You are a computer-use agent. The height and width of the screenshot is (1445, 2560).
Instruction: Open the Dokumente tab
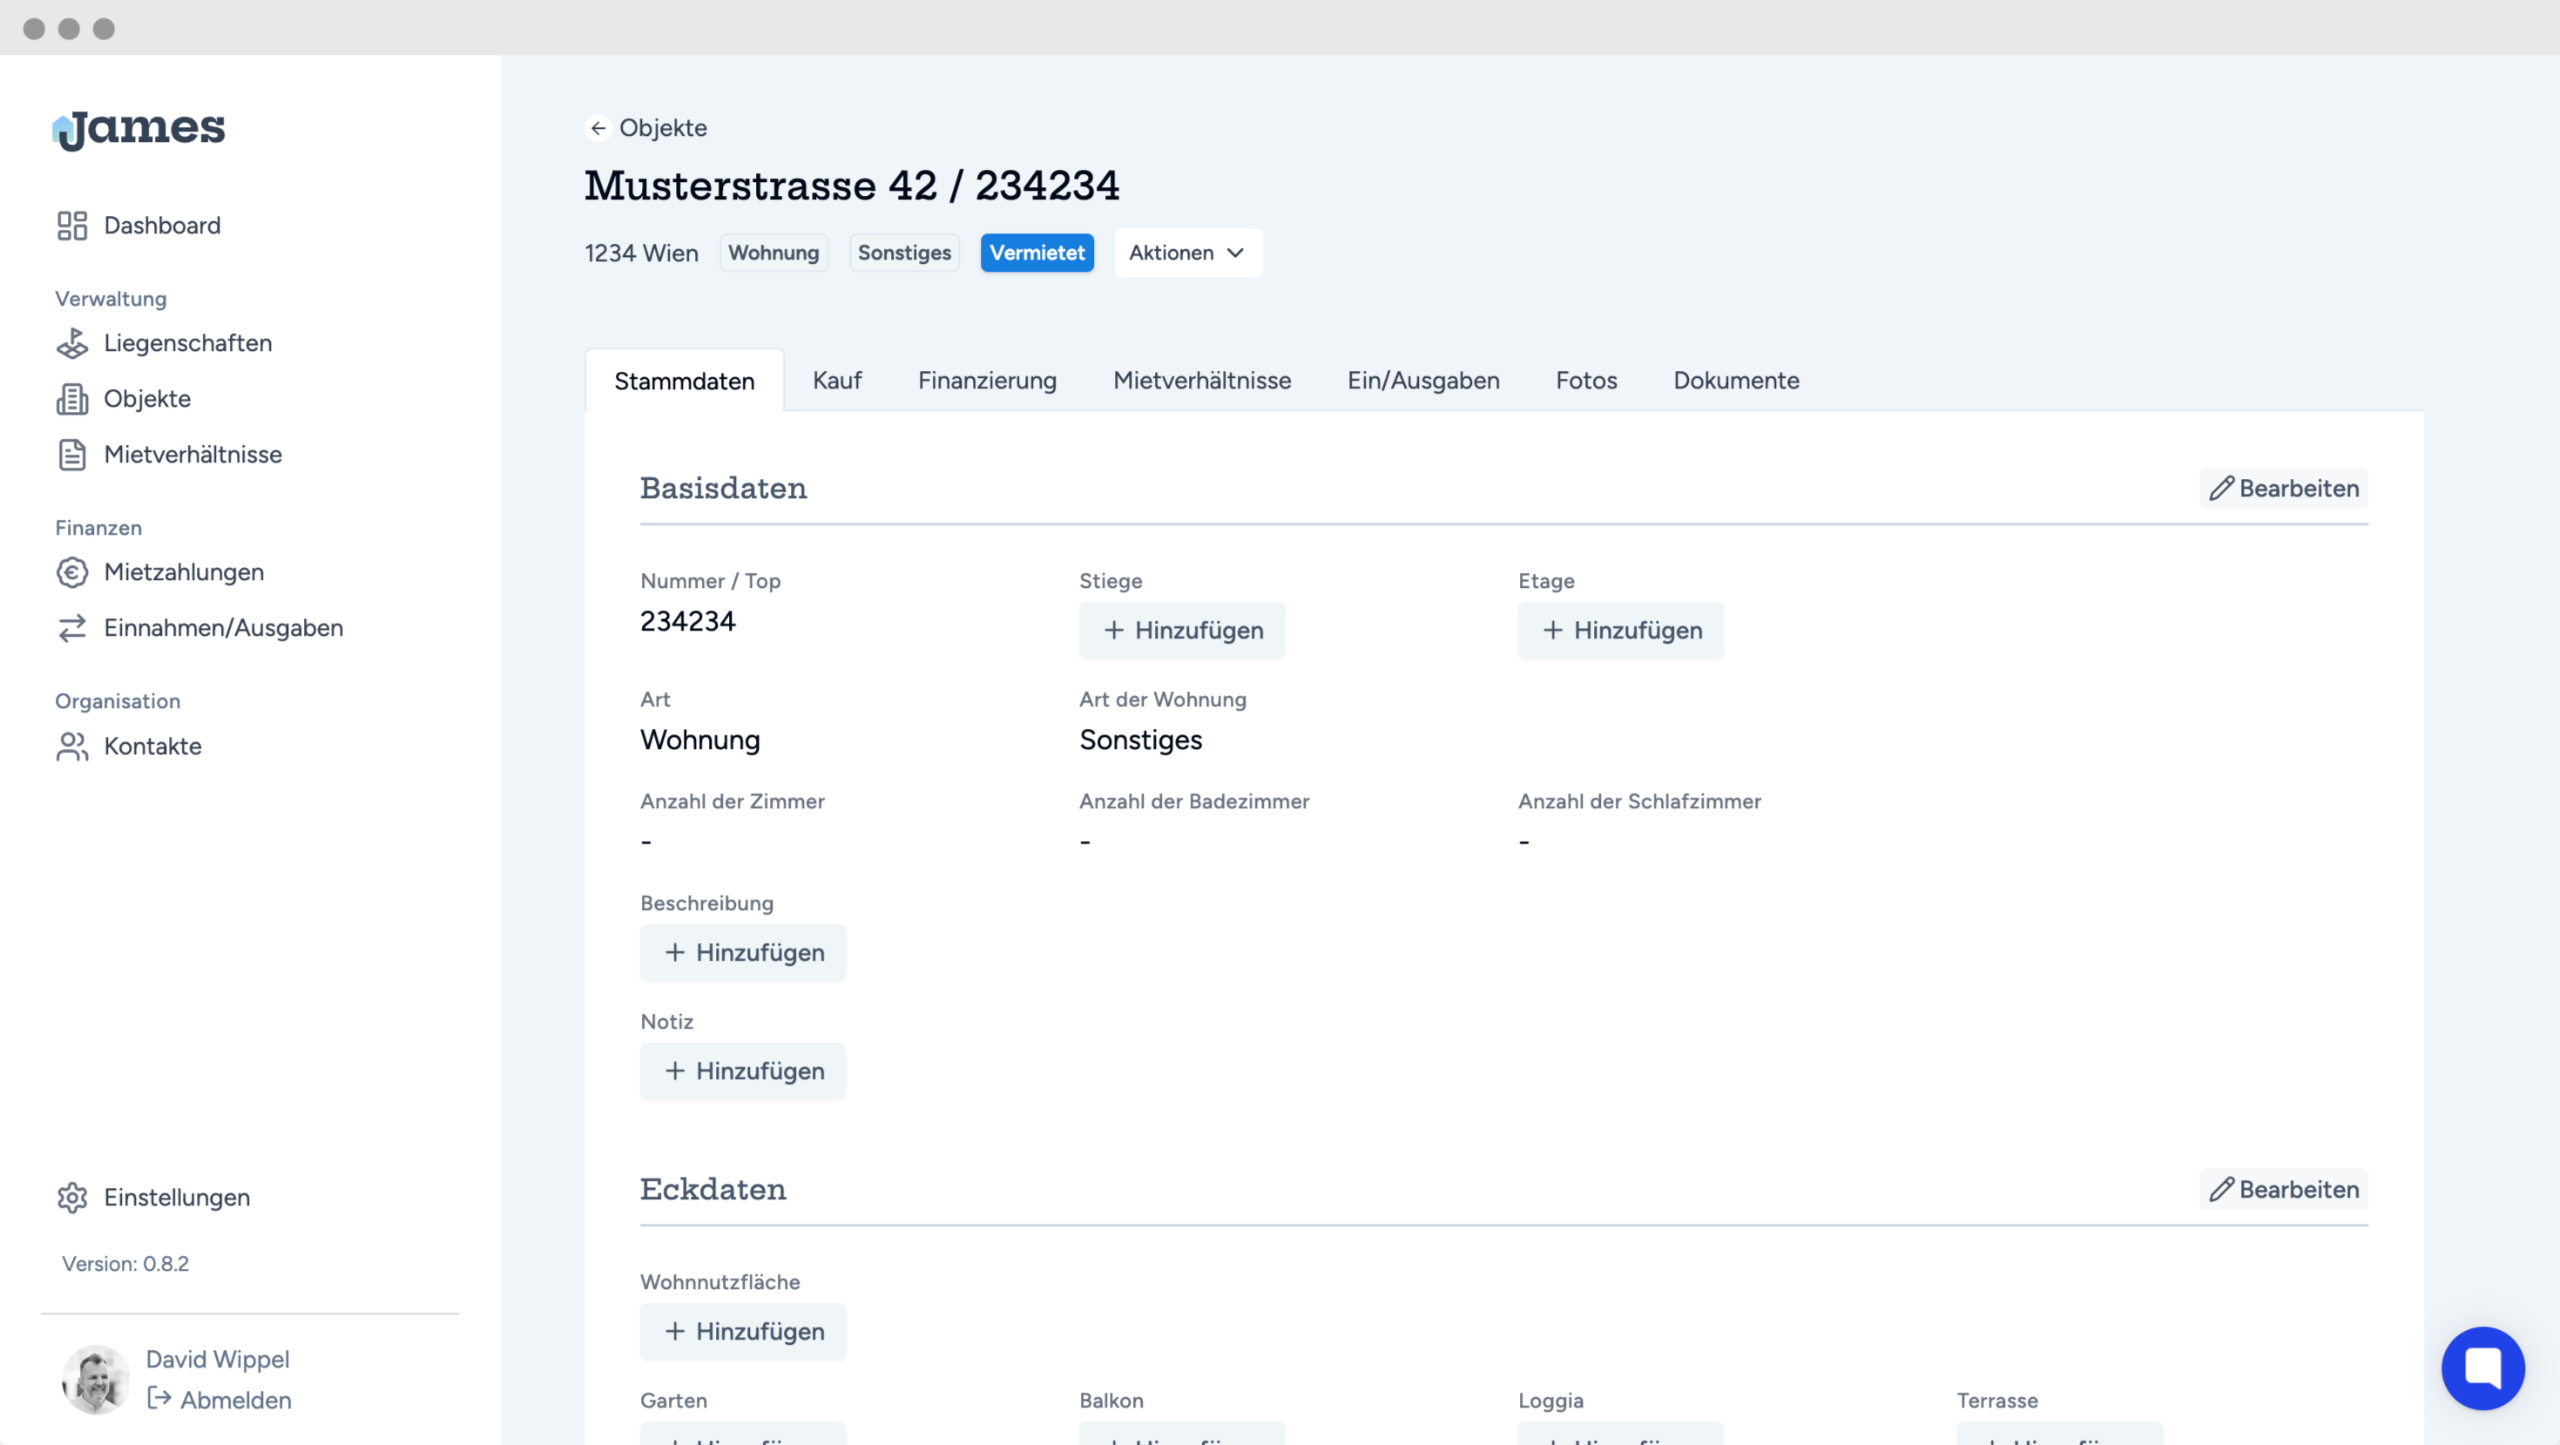pyautogui.click(x=1736, y=380)
